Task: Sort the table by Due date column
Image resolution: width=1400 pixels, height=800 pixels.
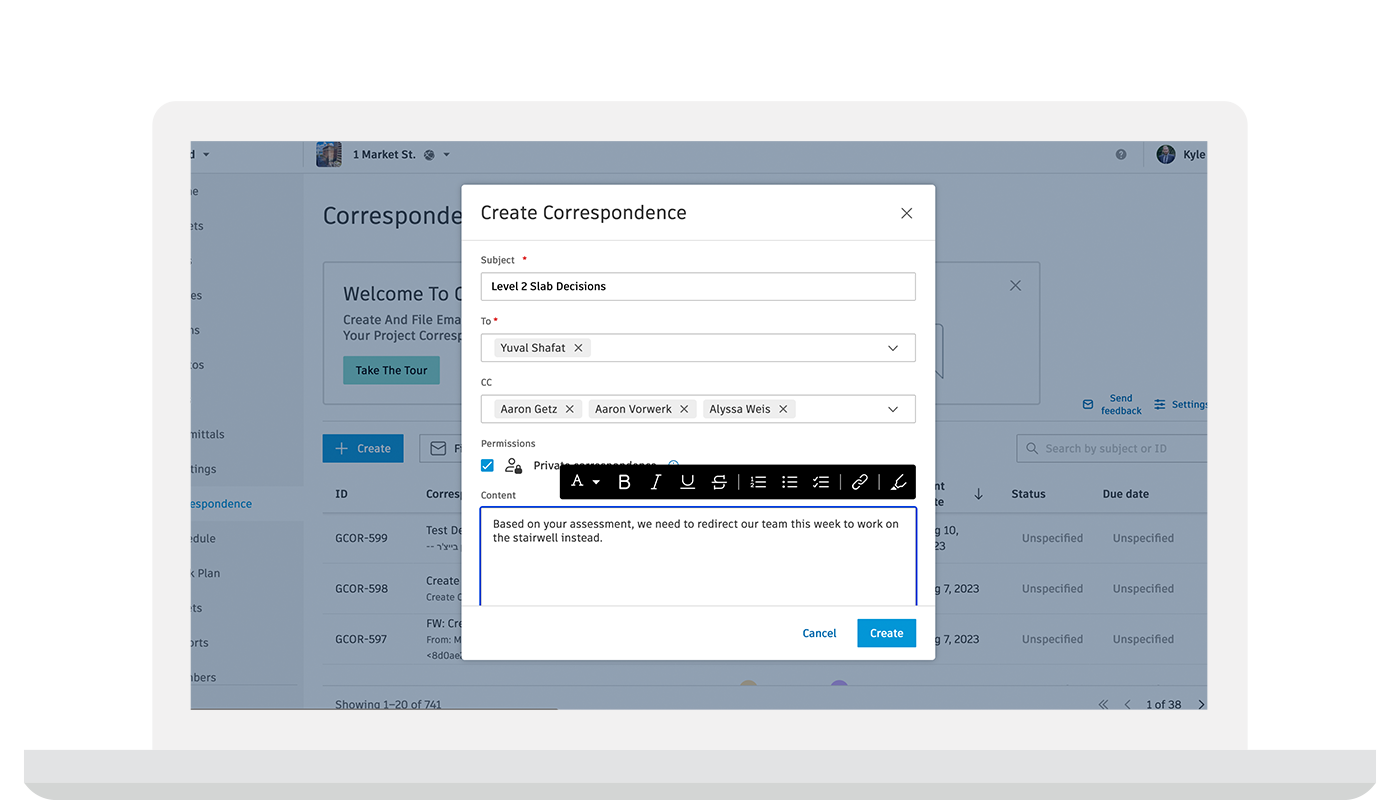Action: pos(1126,494)
